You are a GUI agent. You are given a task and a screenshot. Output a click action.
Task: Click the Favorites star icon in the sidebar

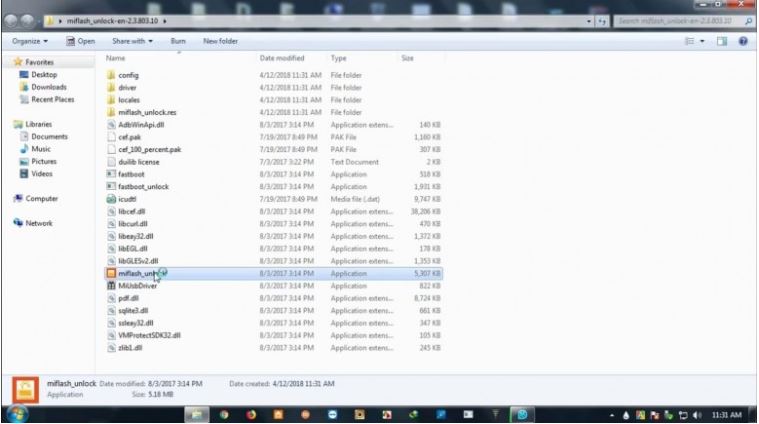[x=18, y=62]
